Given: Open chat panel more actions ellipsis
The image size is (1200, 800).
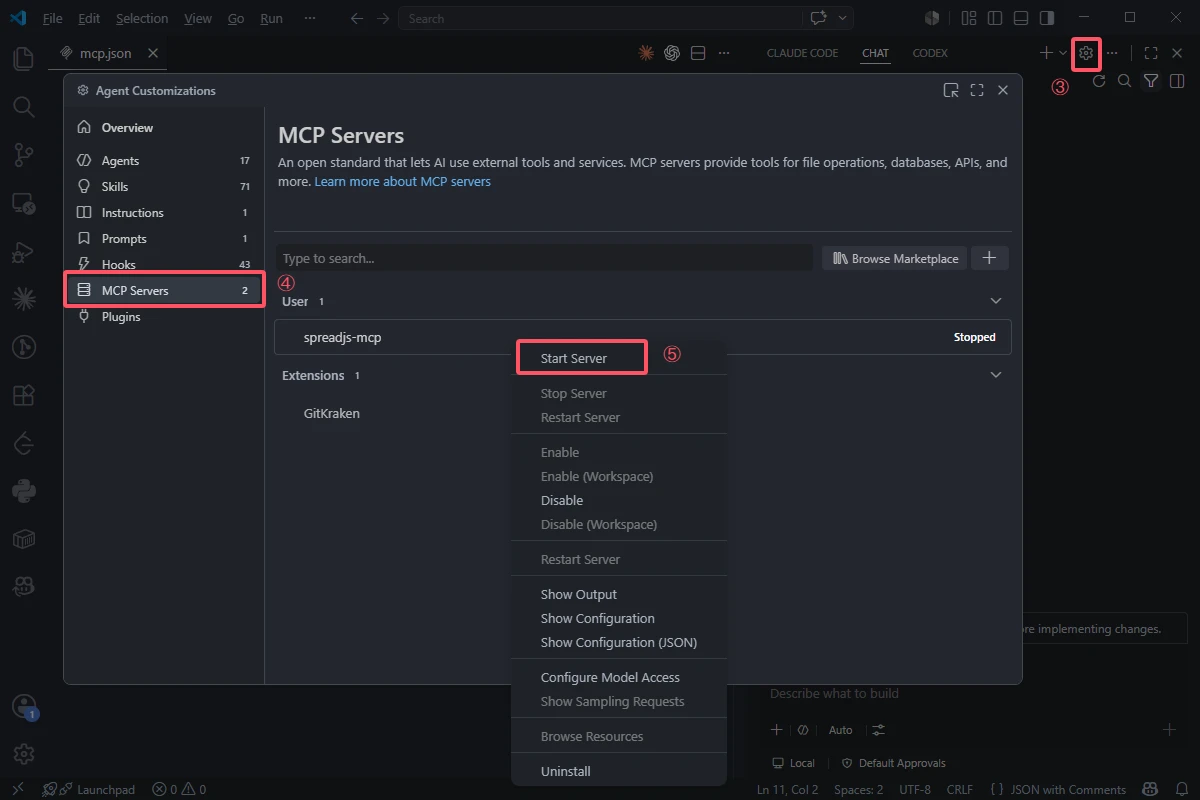Looking at the screenshot, I should (x=1112, y=53).
